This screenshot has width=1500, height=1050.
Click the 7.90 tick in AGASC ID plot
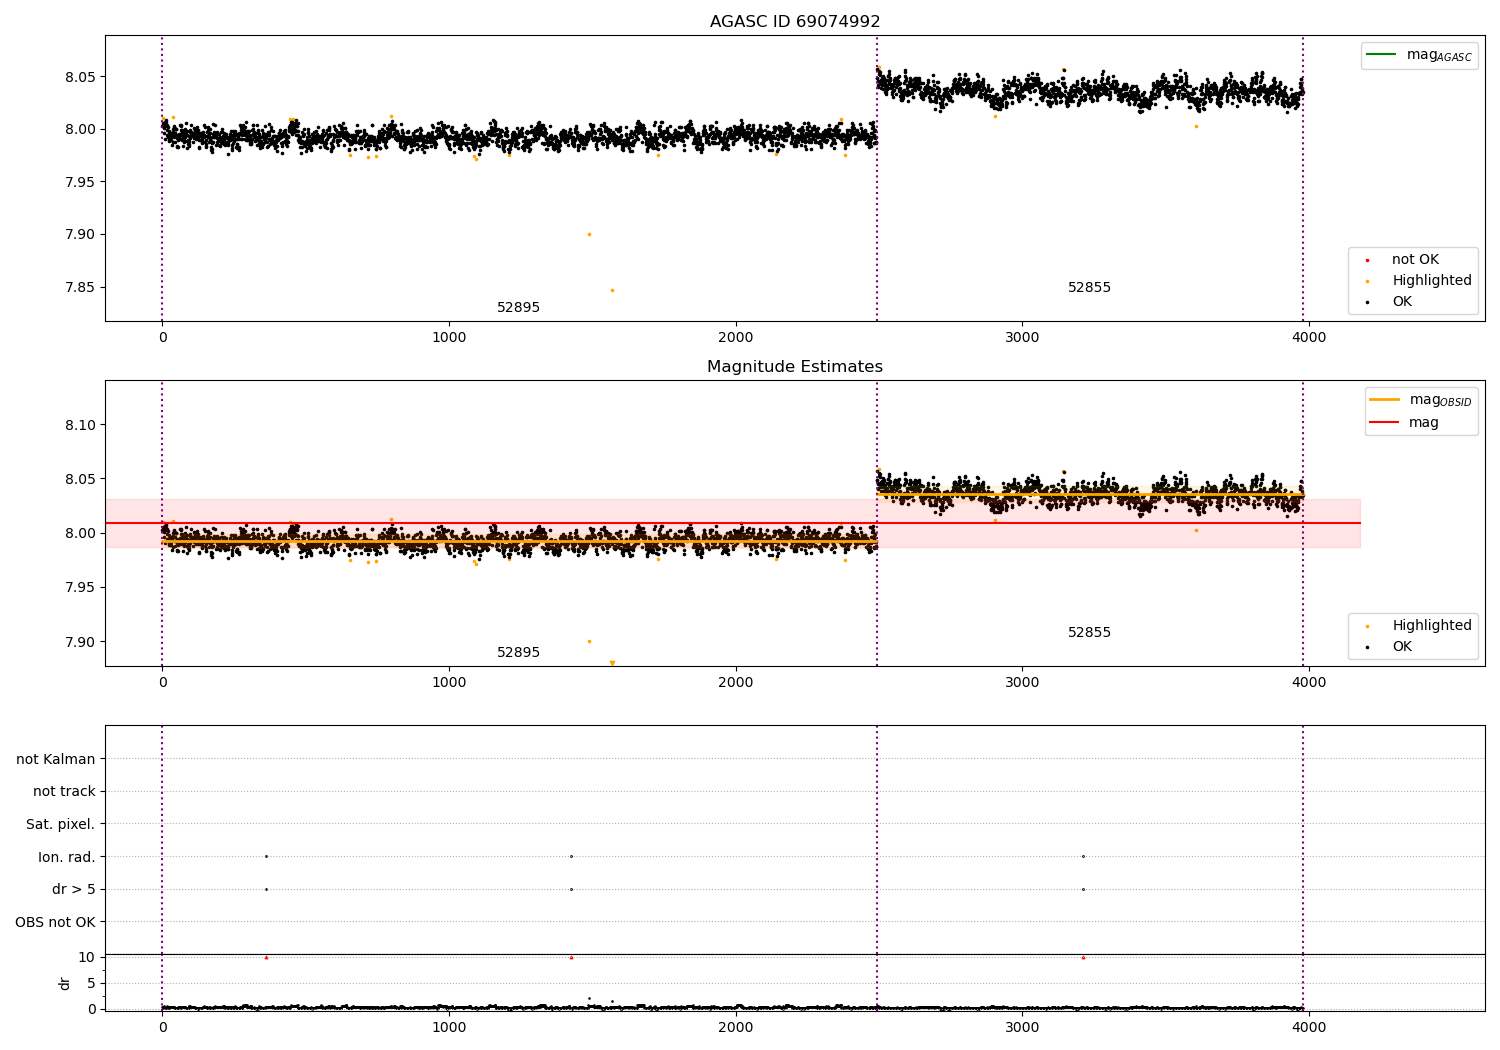click(79, 235)
